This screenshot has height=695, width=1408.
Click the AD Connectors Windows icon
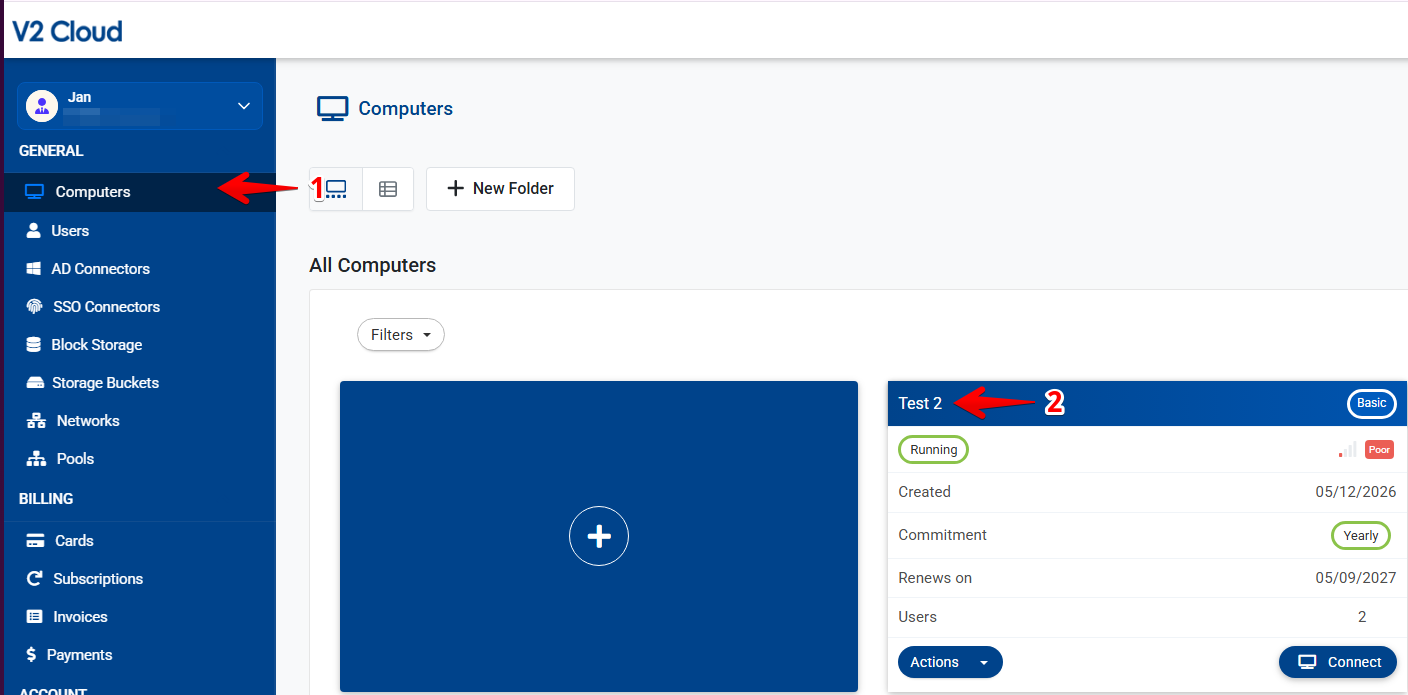[35, 269]
